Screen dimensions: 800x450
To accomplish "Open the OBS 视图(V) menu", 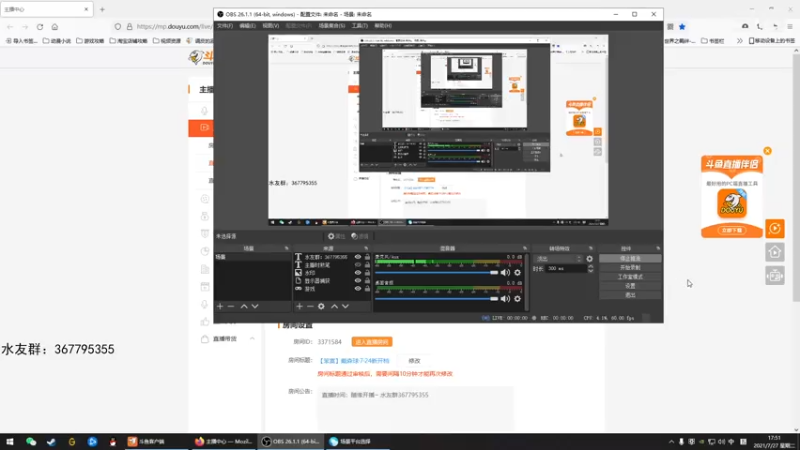I will [270, 26].
